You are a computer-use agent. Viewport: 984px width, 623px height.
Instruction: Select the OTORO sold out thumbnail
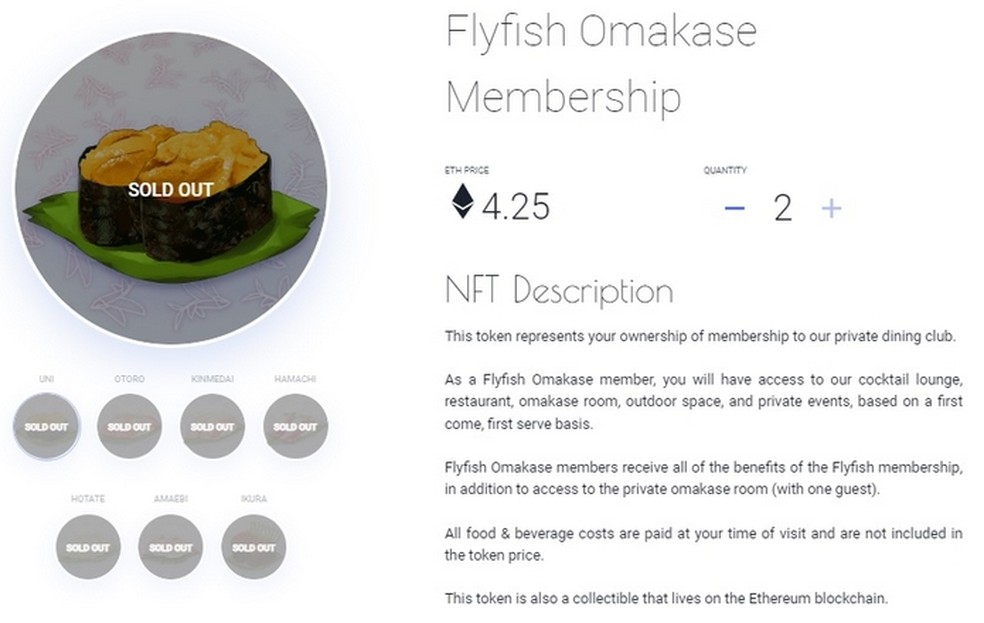(x=129, y=427)
